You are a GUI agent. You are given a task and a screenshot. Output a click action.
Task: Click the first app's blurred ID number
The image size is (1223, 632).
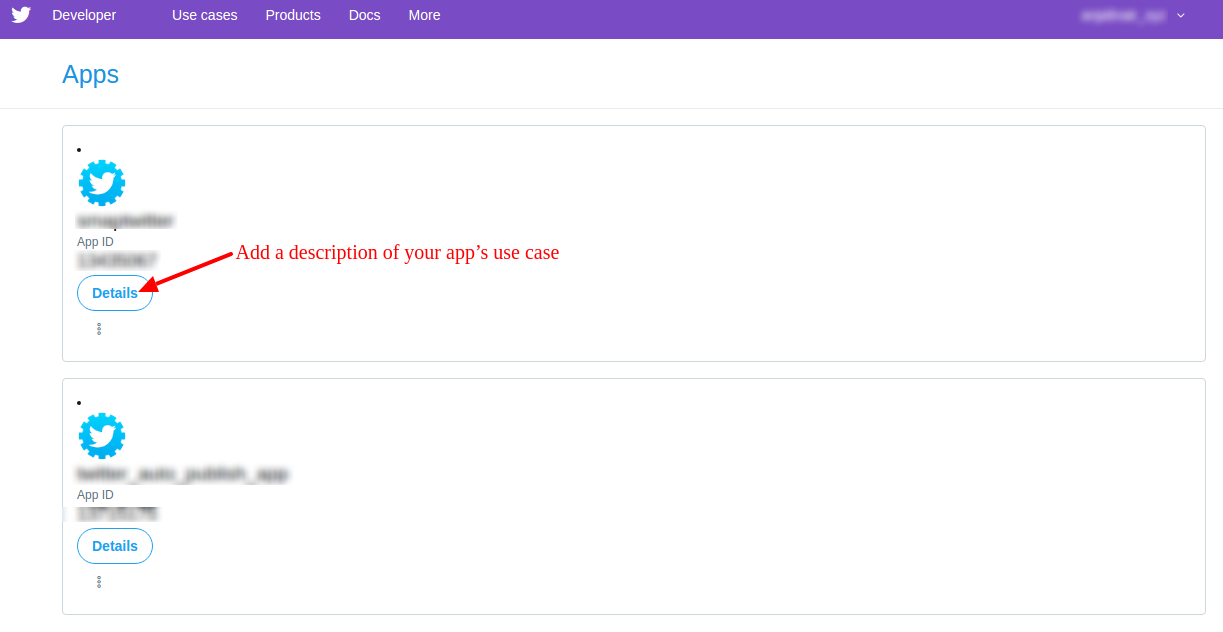[117, 260]
